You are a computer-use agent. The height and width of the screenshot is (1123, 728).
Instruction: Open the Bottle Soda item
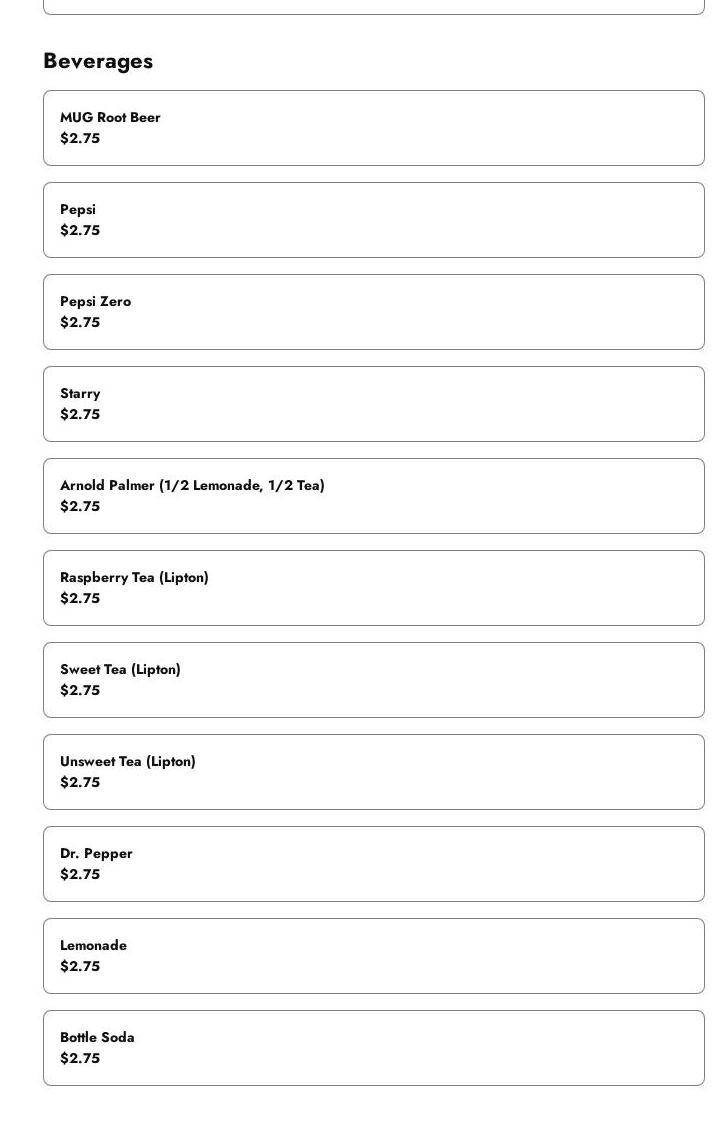373,1048
